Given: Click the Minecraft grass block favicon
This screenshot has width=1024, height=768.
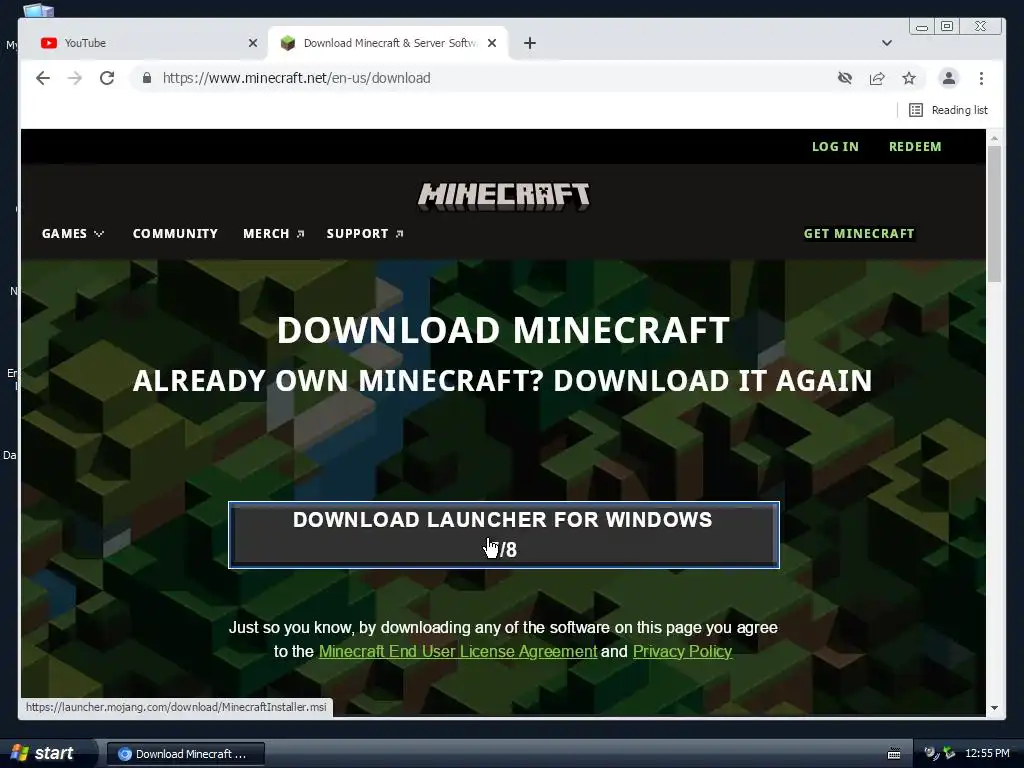Looking at the screenshot, I should (x=287, y=43).
